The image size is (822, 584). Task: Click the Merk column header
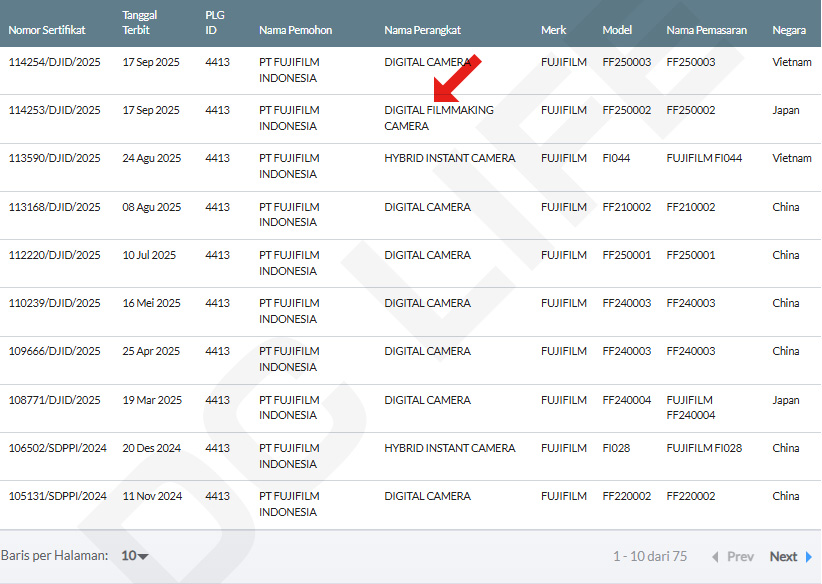tap(554, 30)
